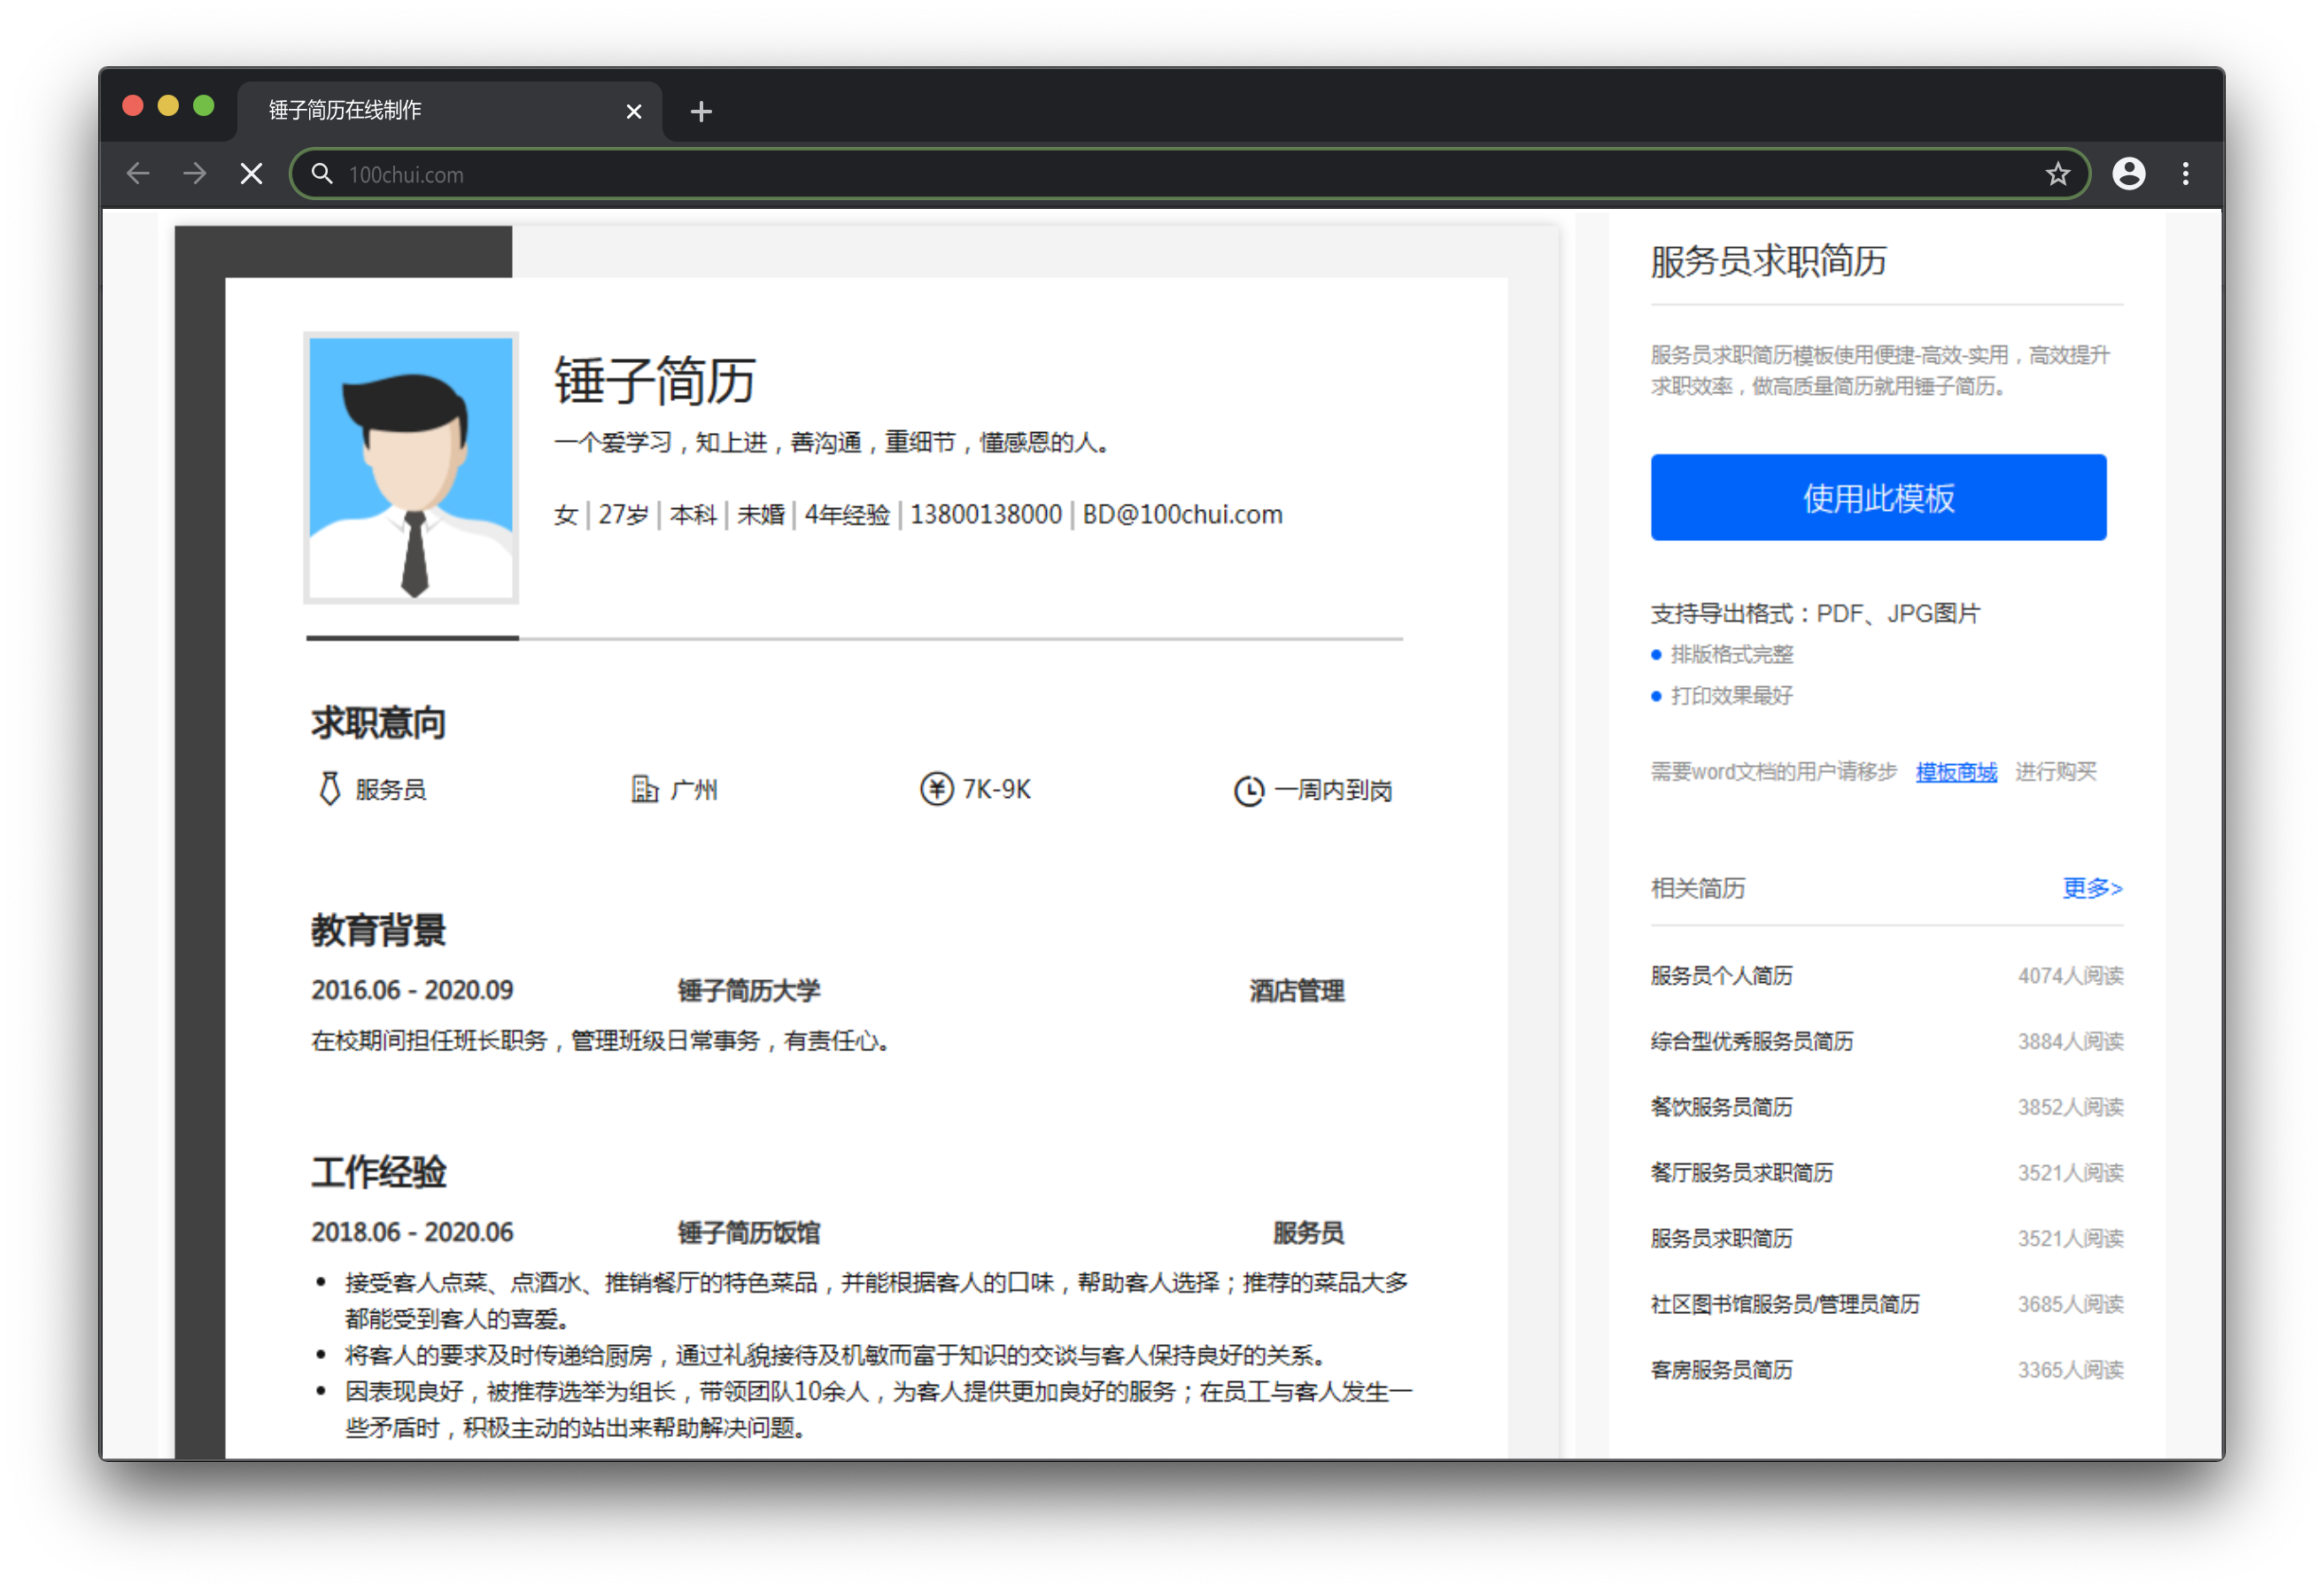Open 服务员个人简历 related resume

1721,975
